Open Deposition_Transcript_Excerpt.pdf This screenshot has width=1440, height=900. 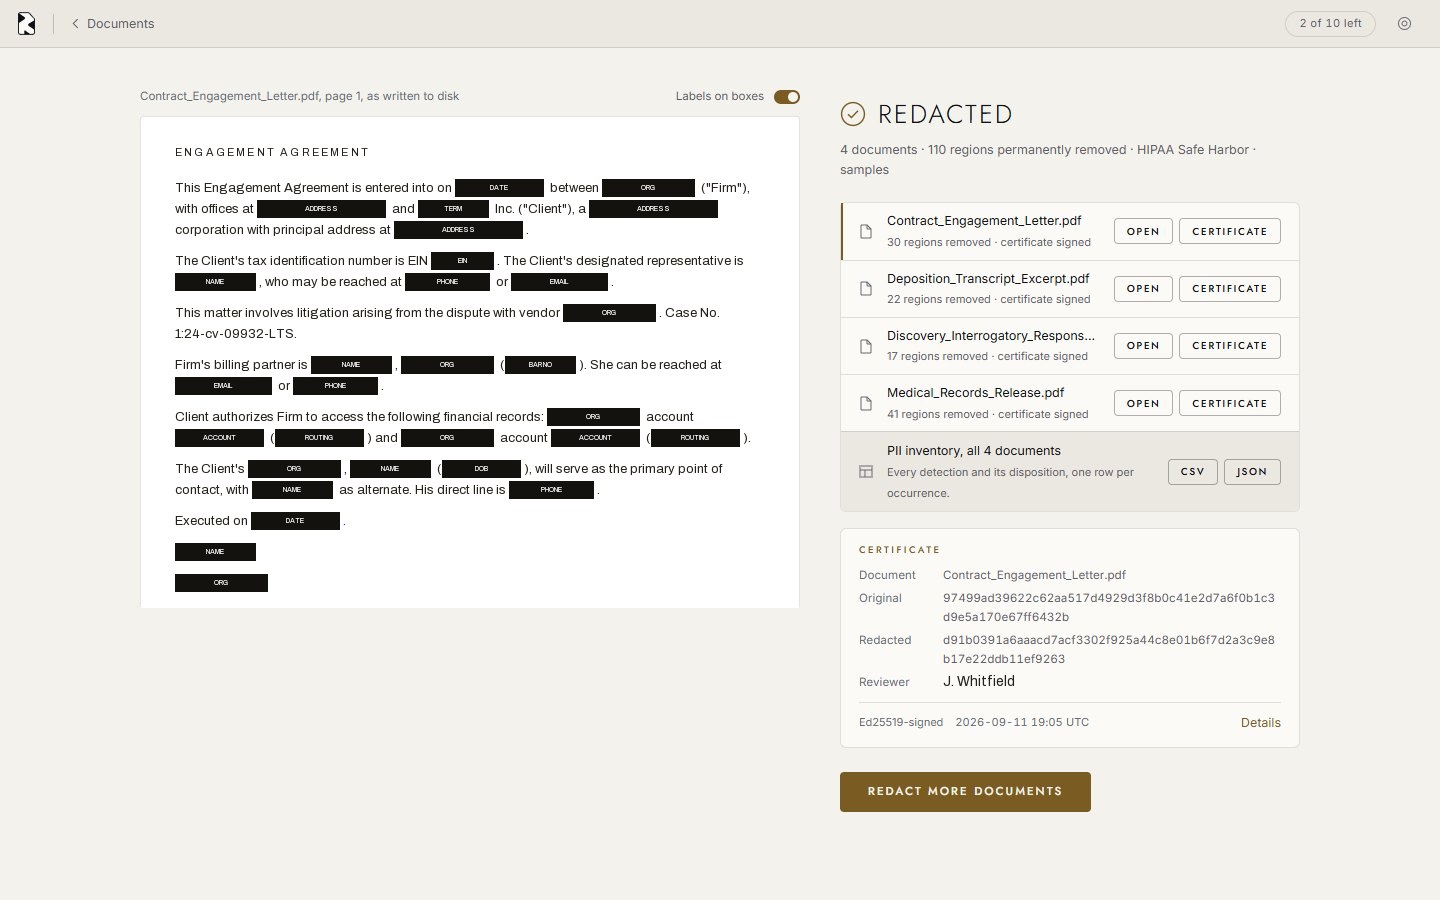1143,289
